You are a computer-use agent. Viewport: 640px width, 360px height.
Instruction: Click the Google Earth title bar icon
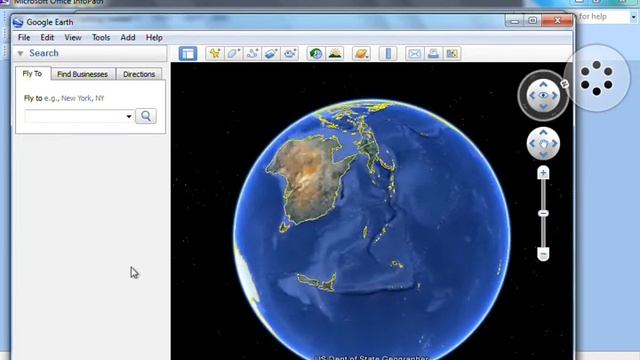(18, 22)
